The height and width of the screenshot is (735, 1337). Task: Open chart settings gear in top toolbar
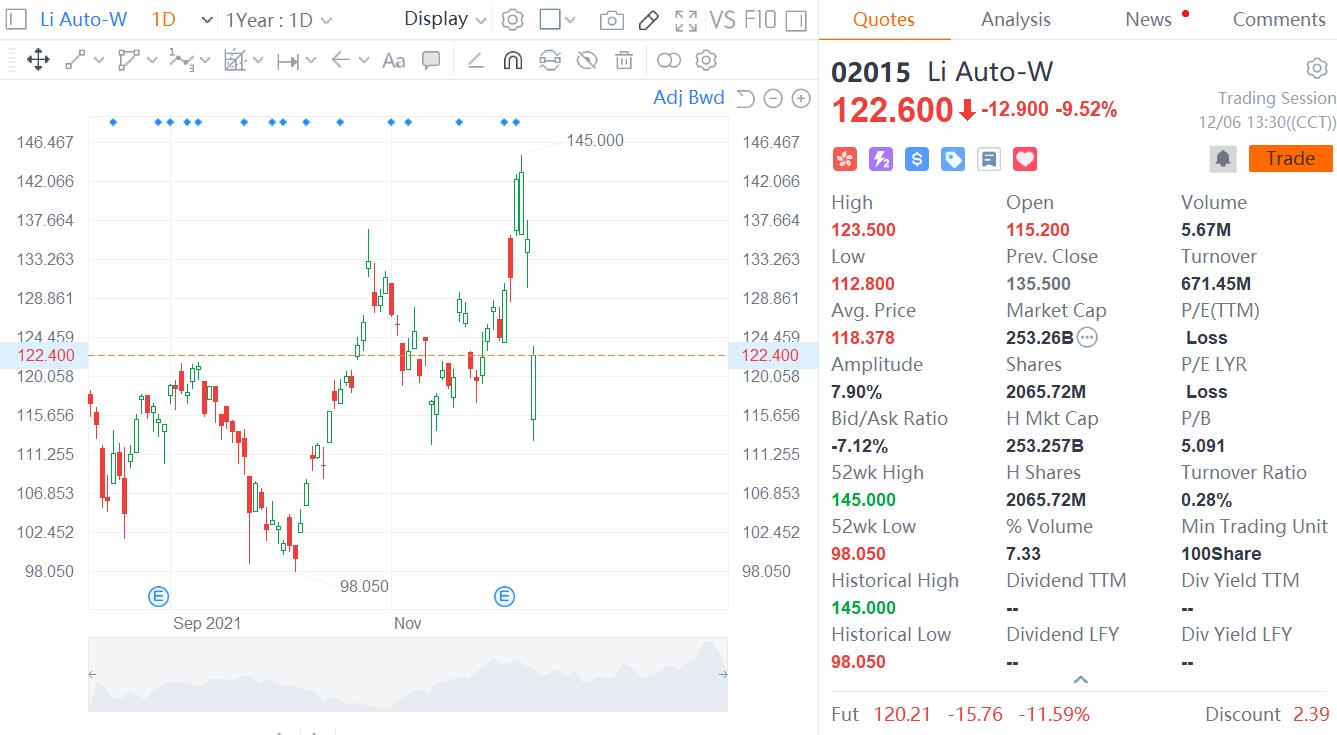pos(512,20)
